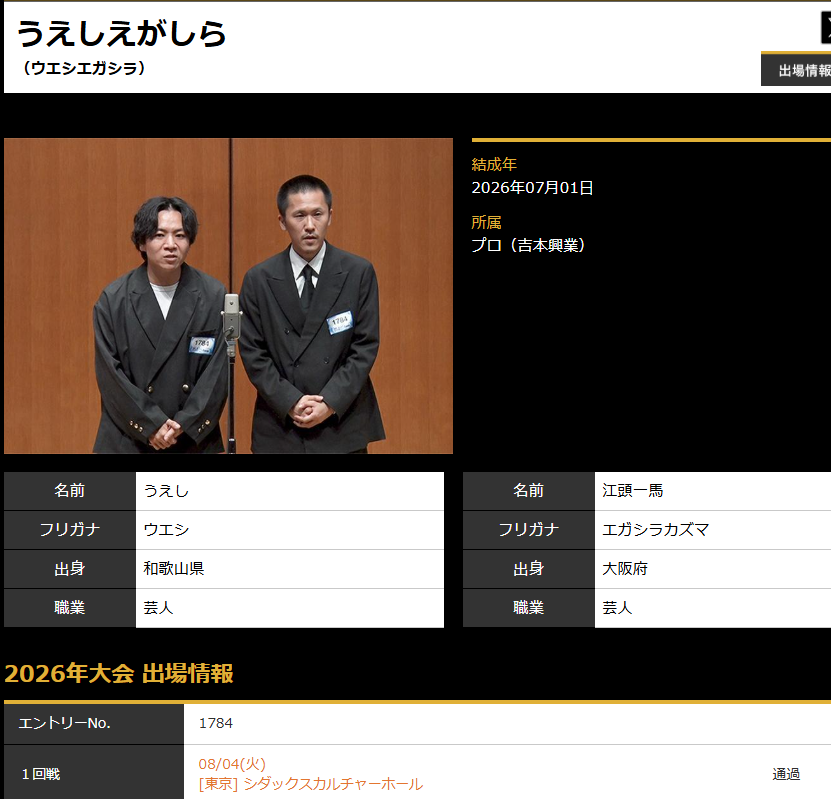
Task: Click the 2026年大会 出場情報 heading
Action: [119, 673]
